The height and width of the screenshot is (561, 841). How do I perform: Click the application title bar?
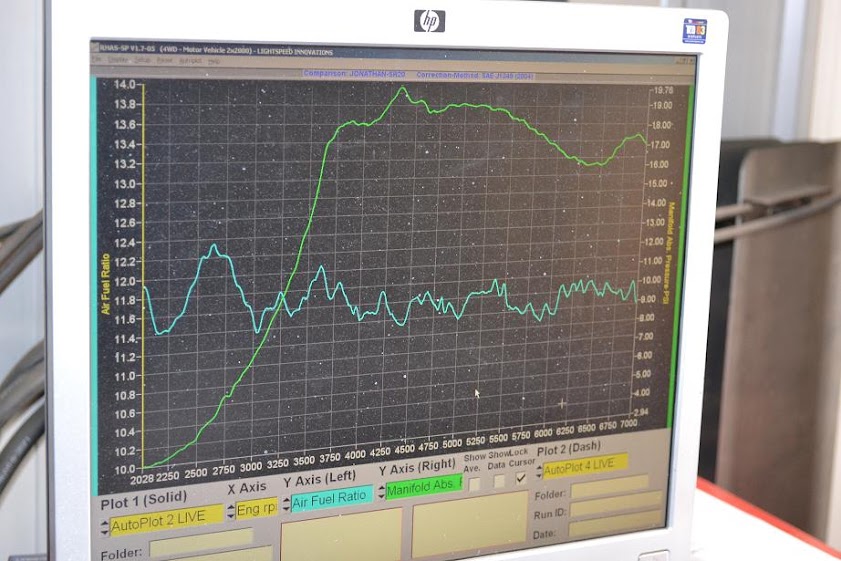click(392, 54)
